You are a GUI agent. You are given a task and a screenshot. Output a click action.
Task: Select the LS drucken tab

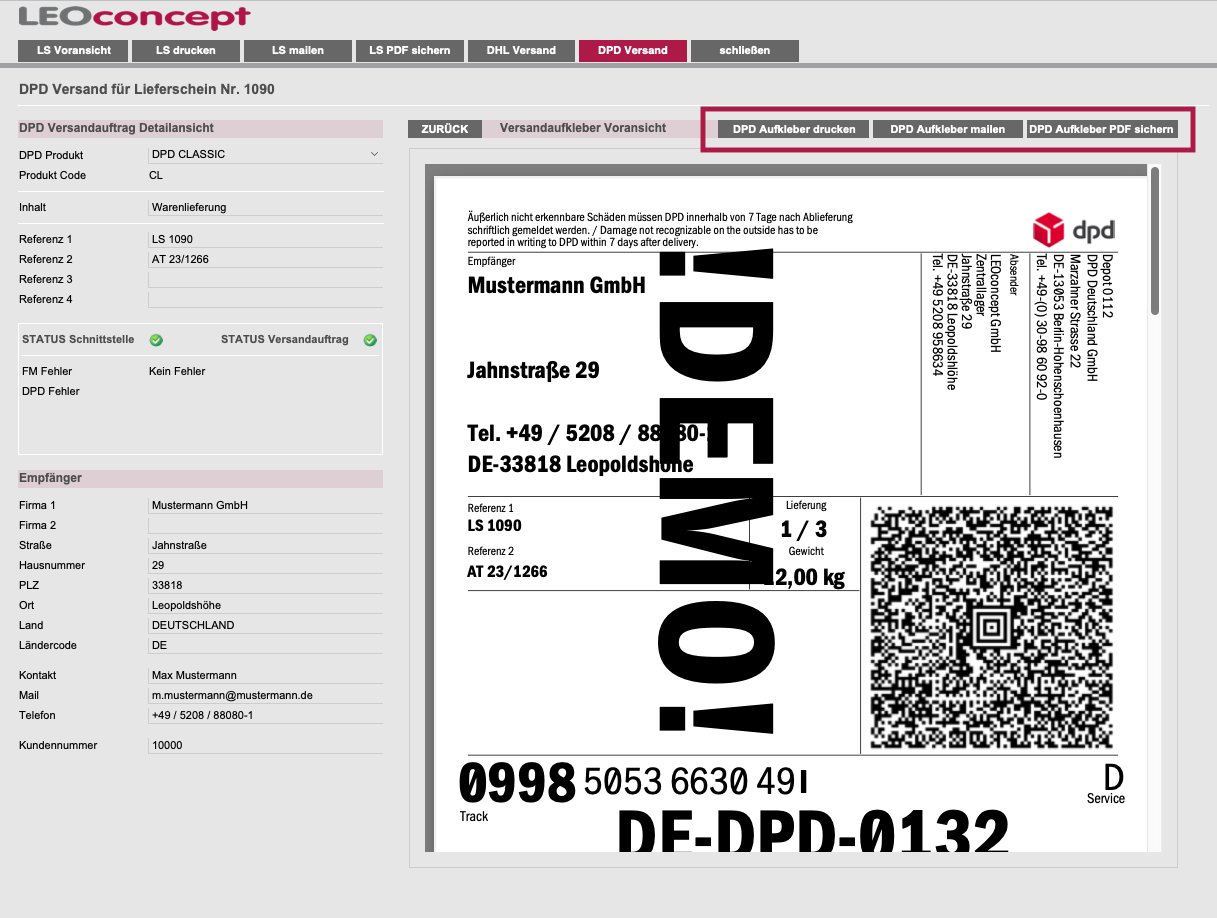tap(186, 50)
